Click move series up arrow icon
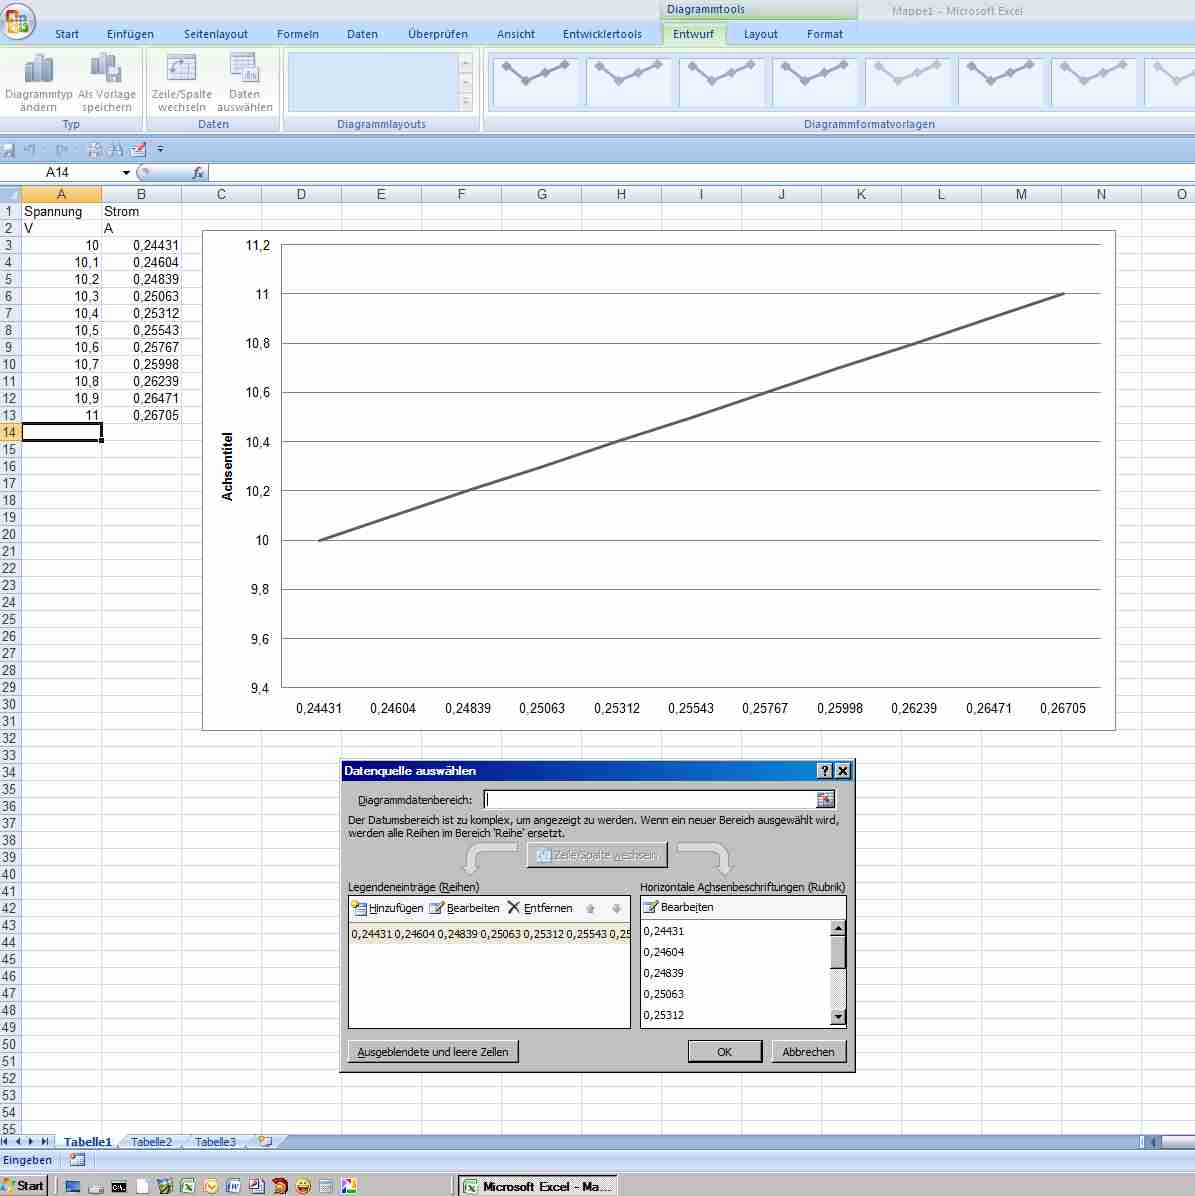The width and height of the screenshot is (1195, 1196). 590,908
